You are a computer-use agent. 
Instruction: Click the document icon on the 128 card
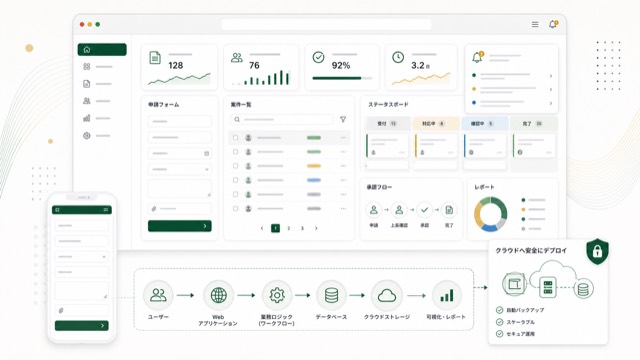(x=155, y=58)
